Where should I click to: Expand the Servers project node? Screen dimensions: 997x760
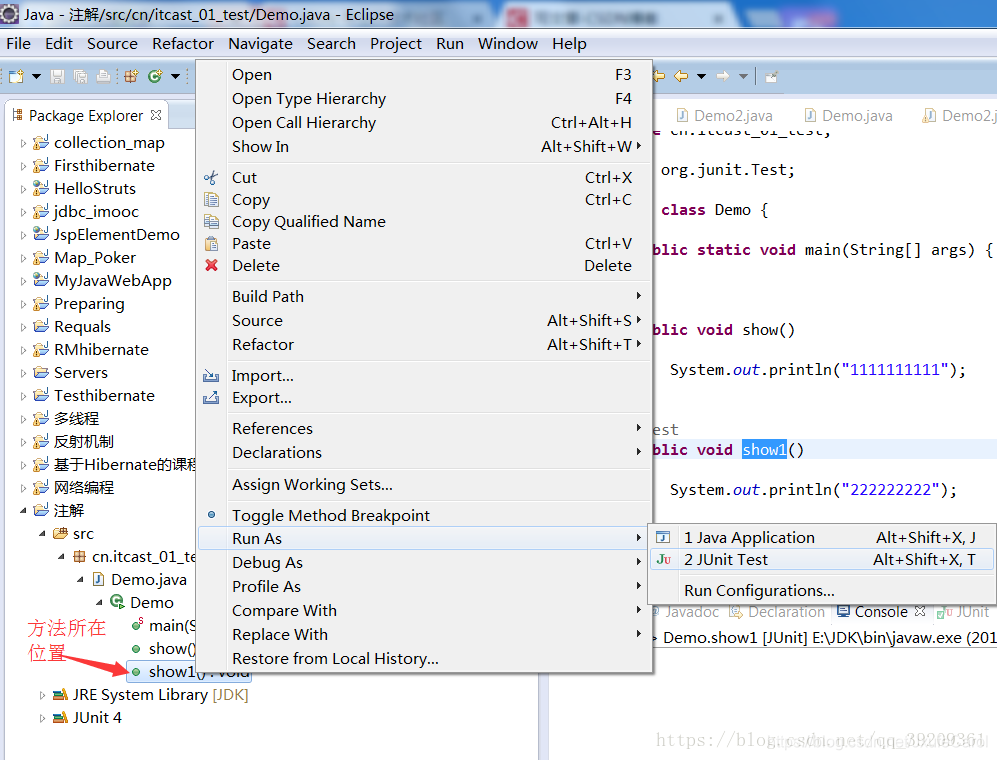click(24, 373)
